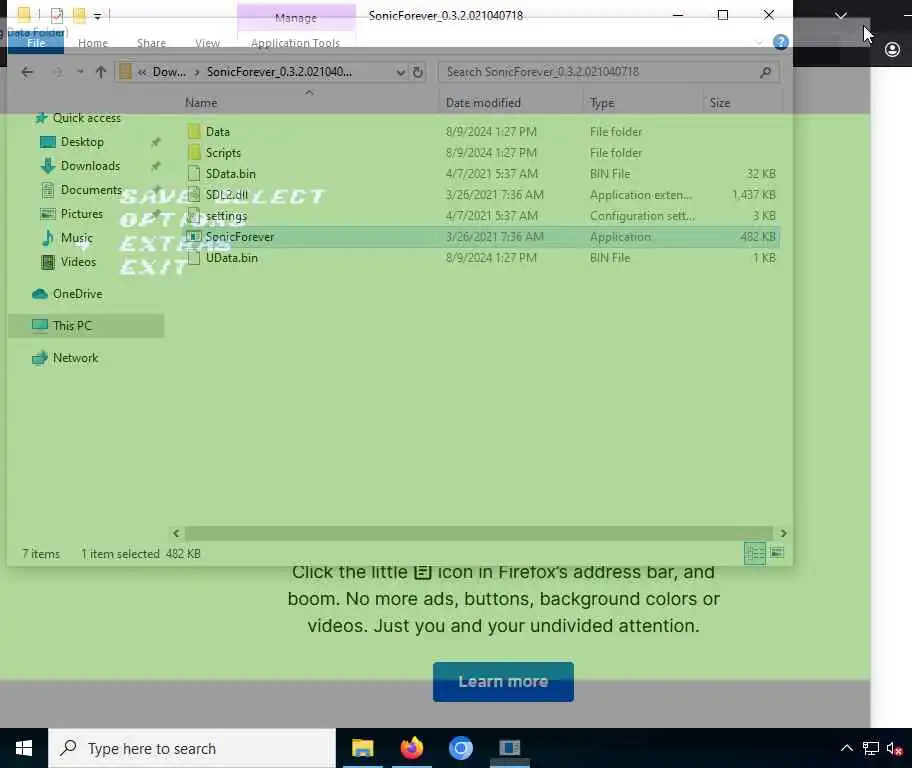Screen dimensions: 912x768
Task: Open File Explorer from the taskbar
Action: click(x=362, y=748)
